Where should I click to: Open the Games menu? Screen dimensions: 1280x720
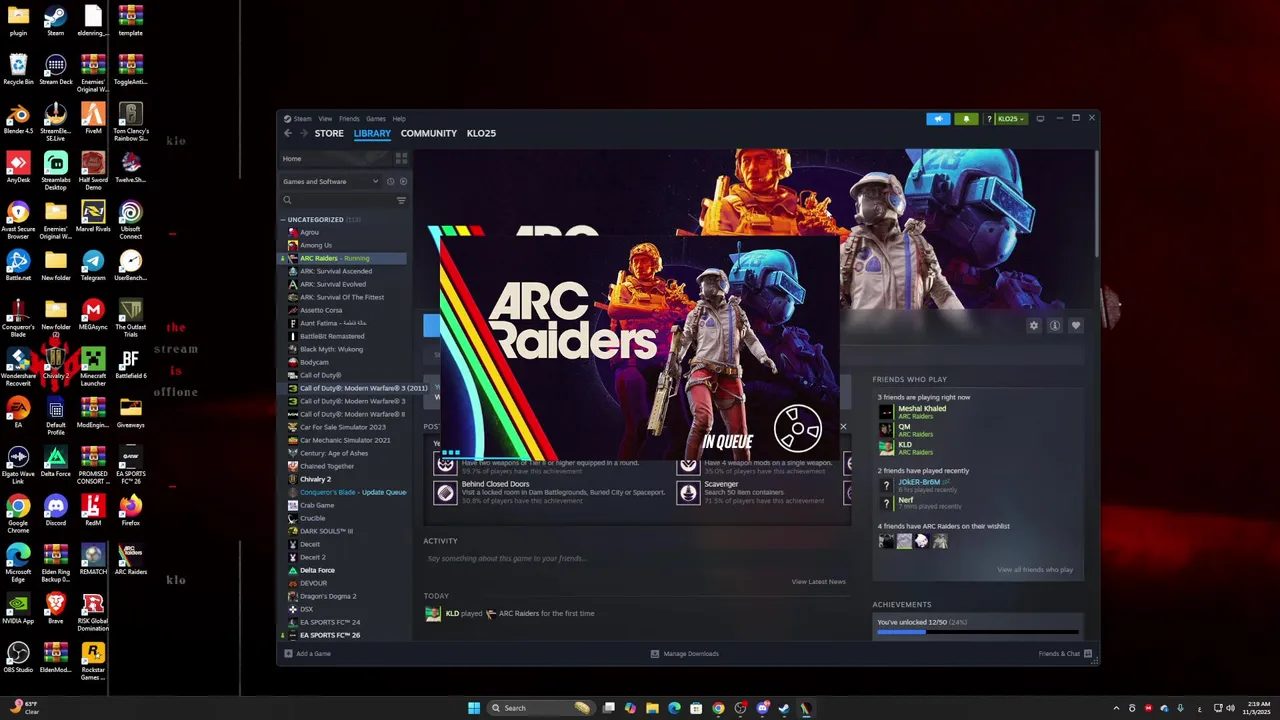click(375, 118)
